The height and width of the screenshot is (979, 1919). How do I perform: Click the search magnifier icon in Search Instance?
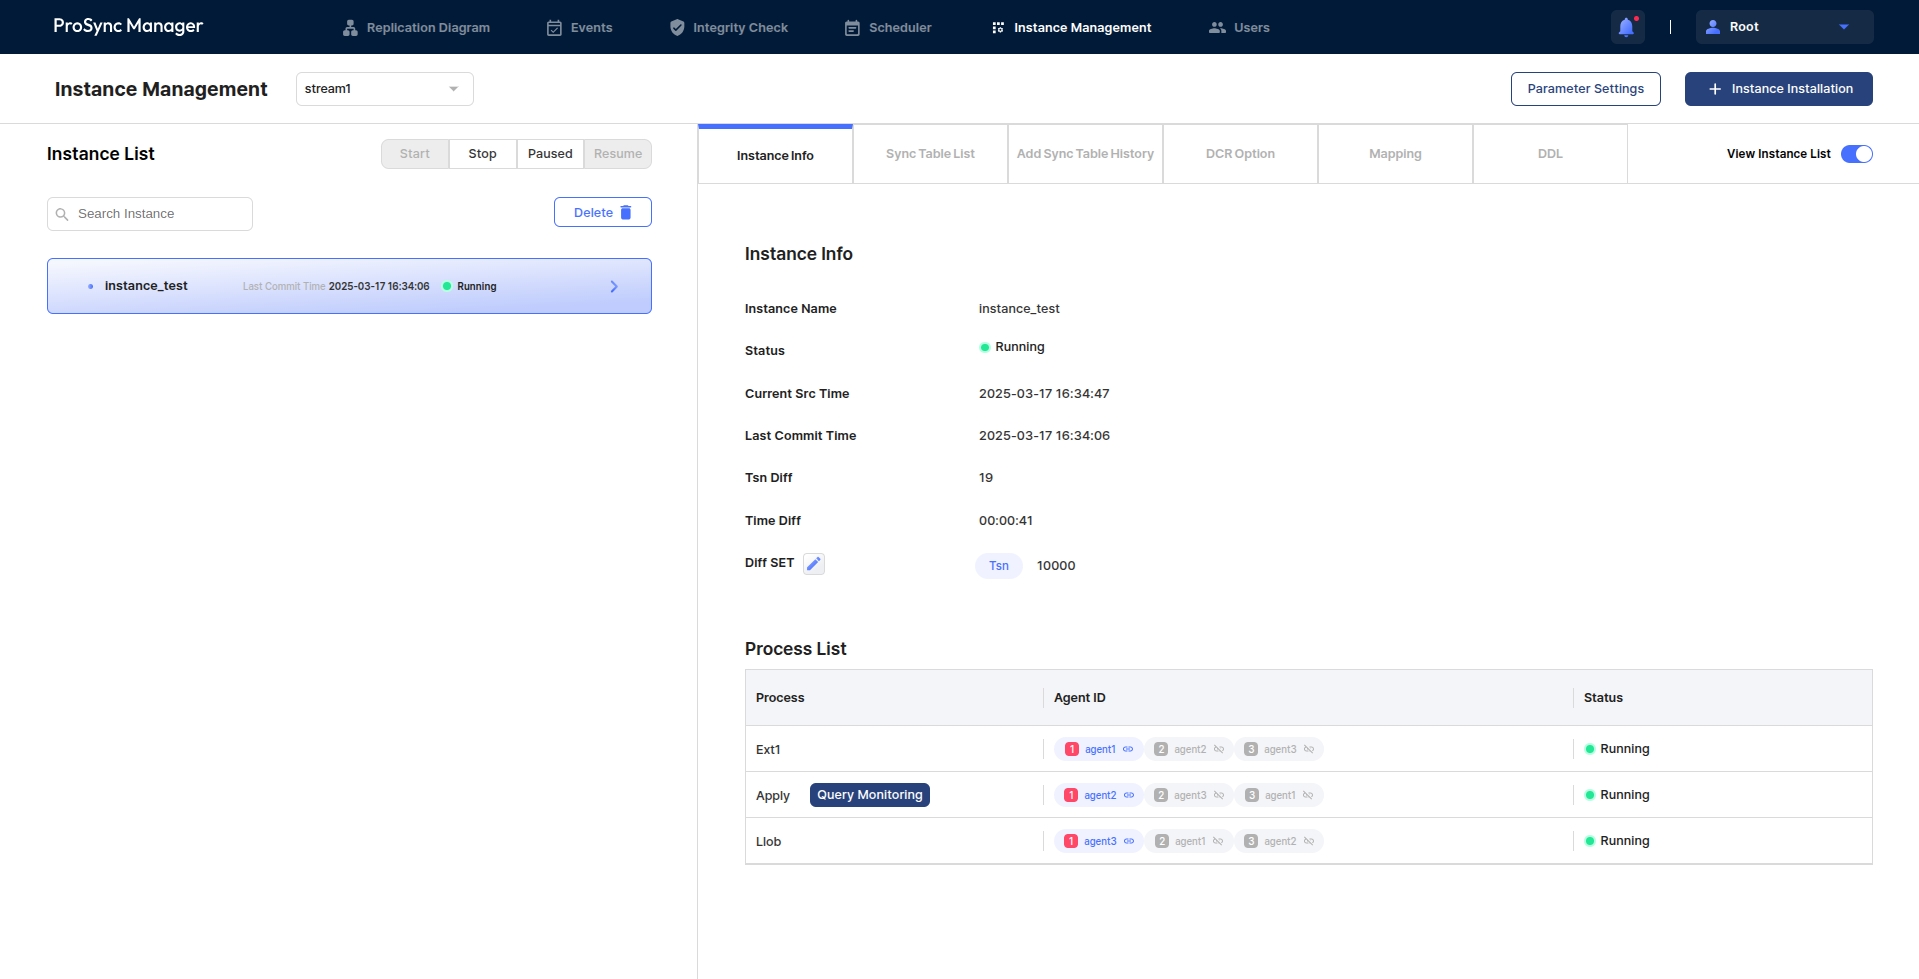[62, 214]
